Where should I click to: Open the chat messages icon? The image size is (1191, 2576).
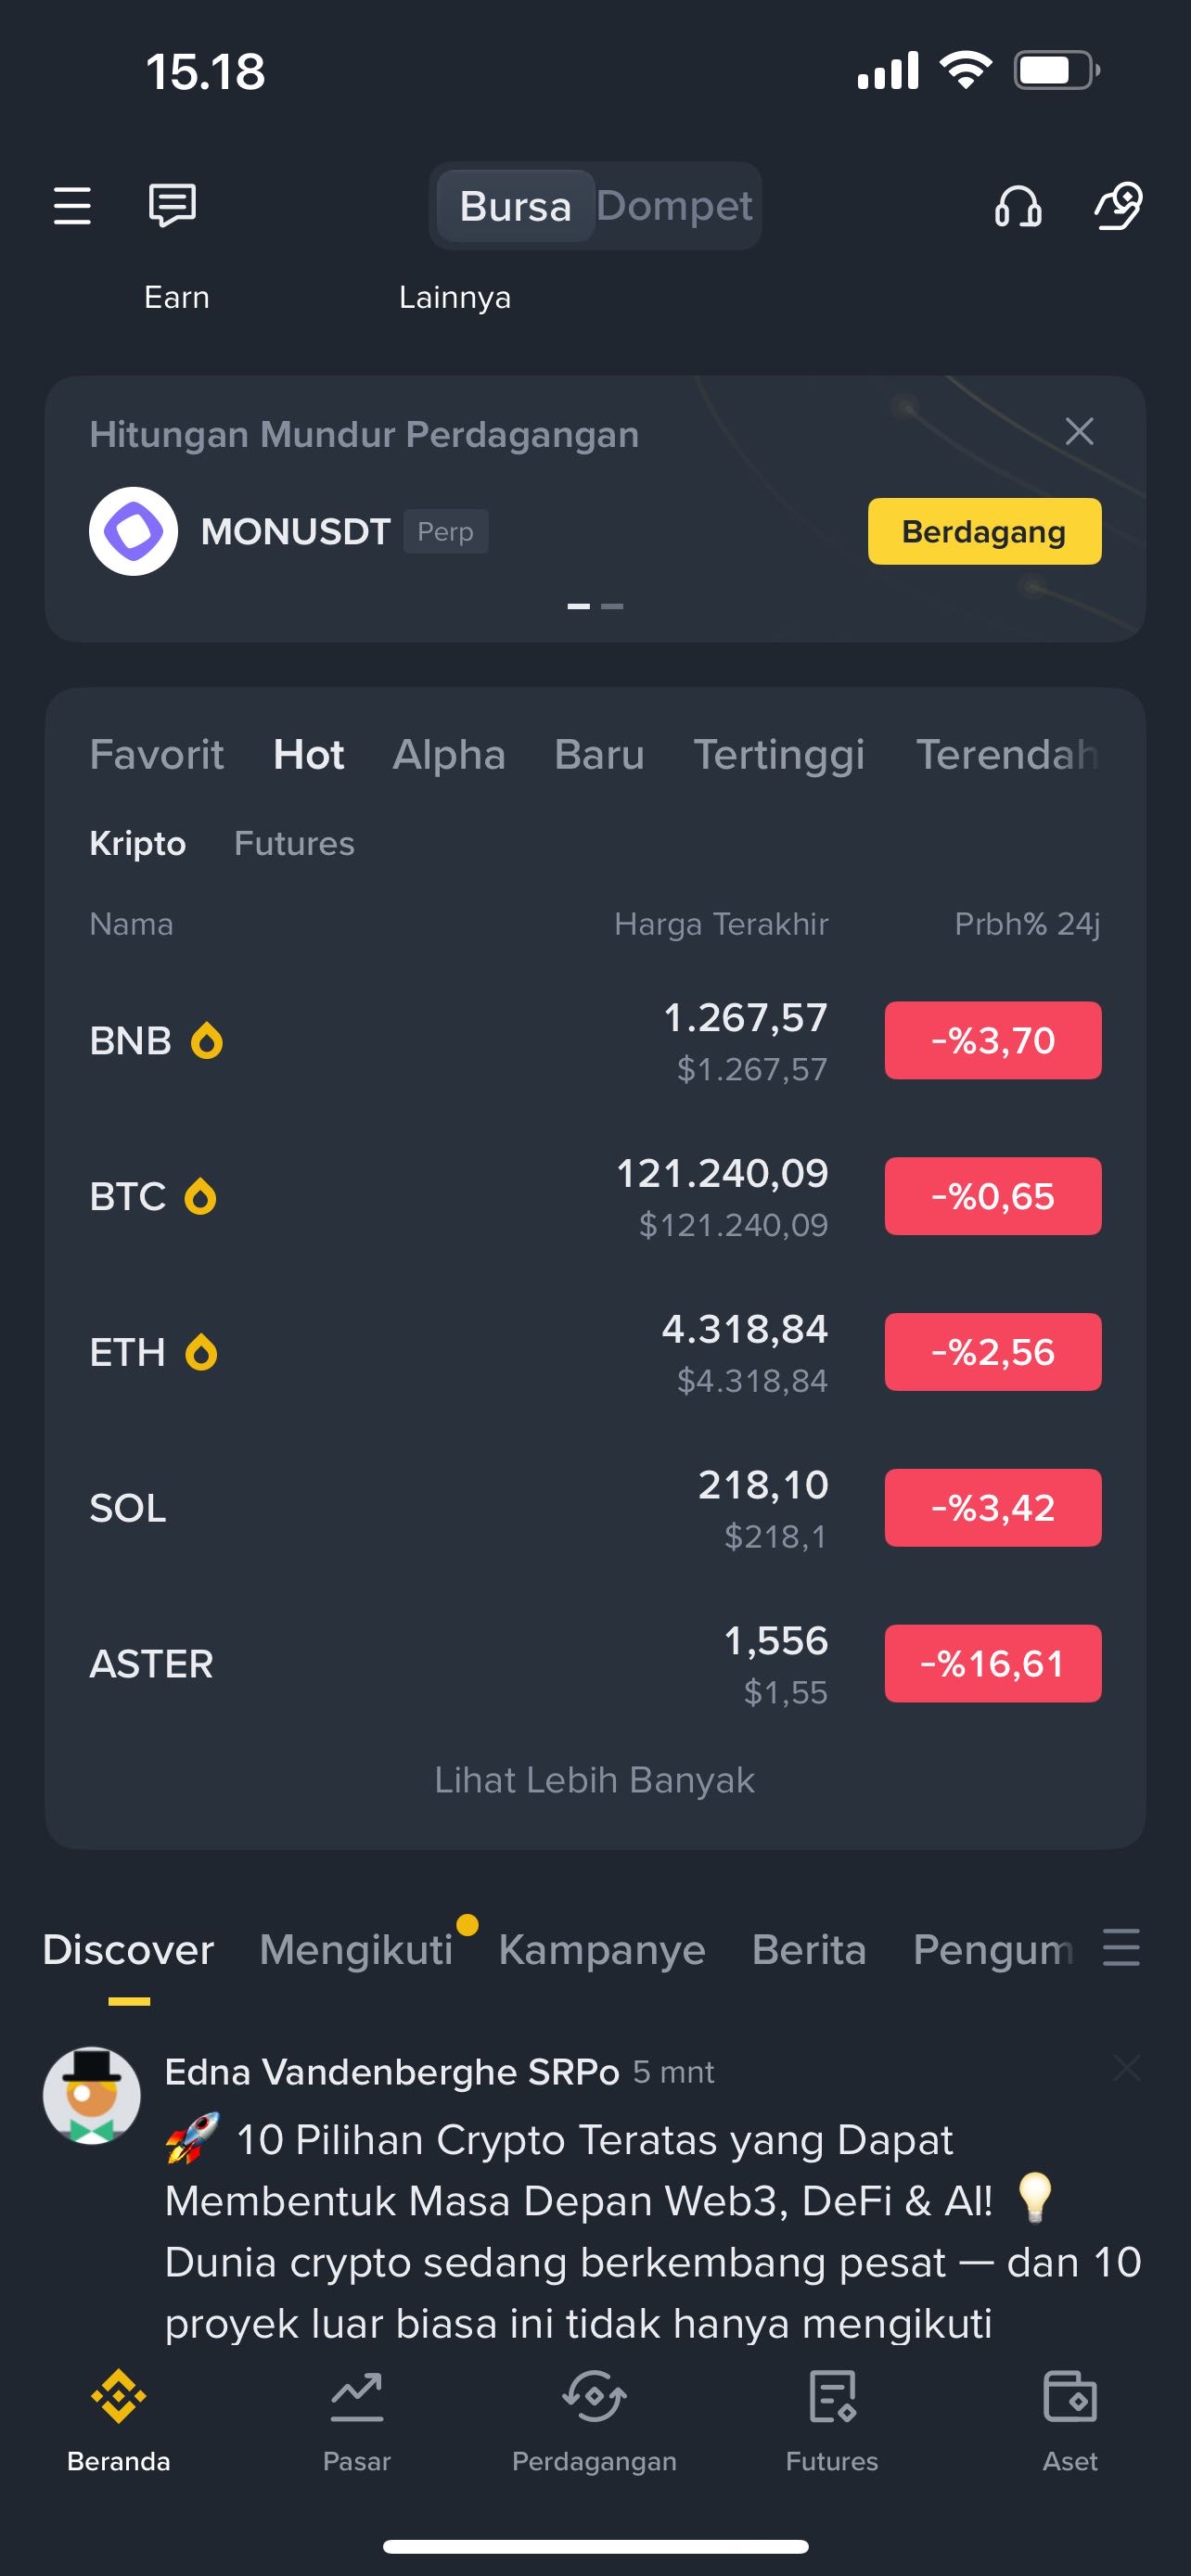click(x=172, y=206)
